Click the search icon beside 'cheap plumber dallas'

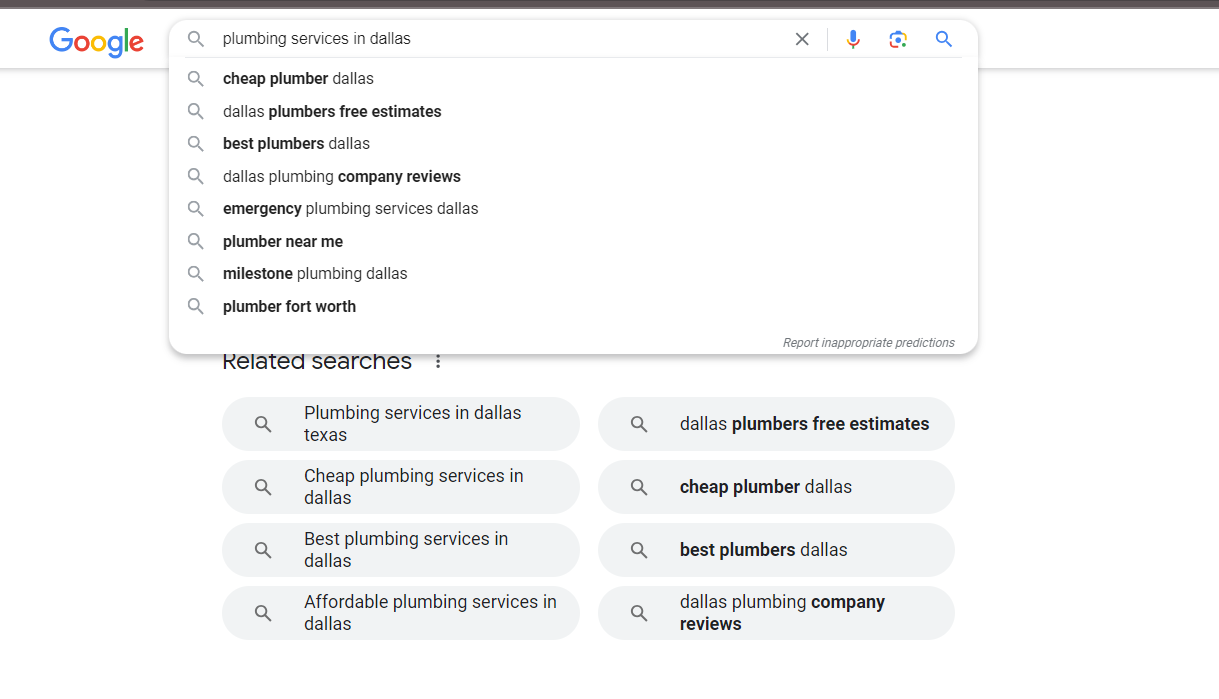tap(196, 78)
